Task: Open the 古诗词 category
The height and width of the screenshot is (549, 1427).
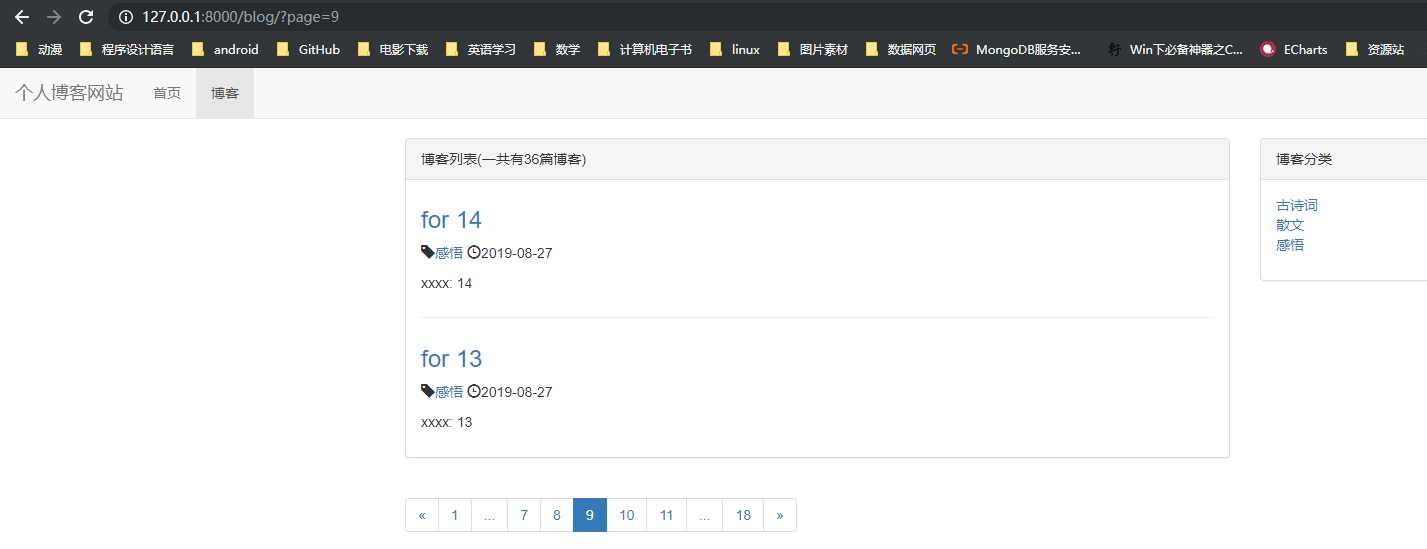Action: pyautogui.click(x=1297, y=205)
